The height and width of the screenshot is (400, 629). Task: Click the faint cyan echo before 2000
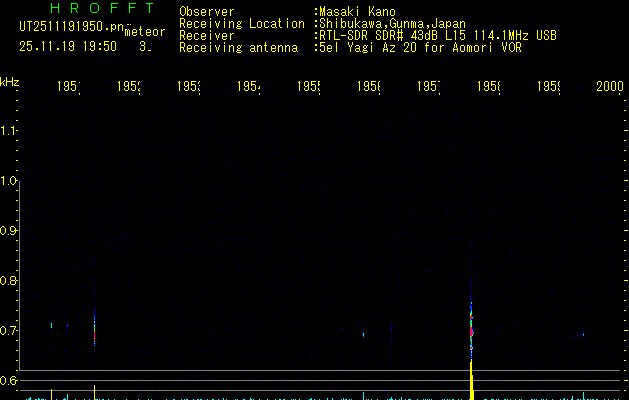pos(583,334)
